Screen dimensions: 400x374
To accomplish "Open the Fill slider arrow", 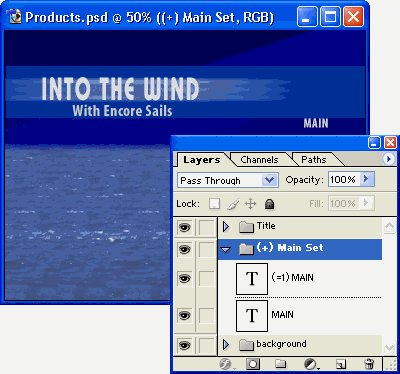I will pyautogui.click(x=366, y=203).
